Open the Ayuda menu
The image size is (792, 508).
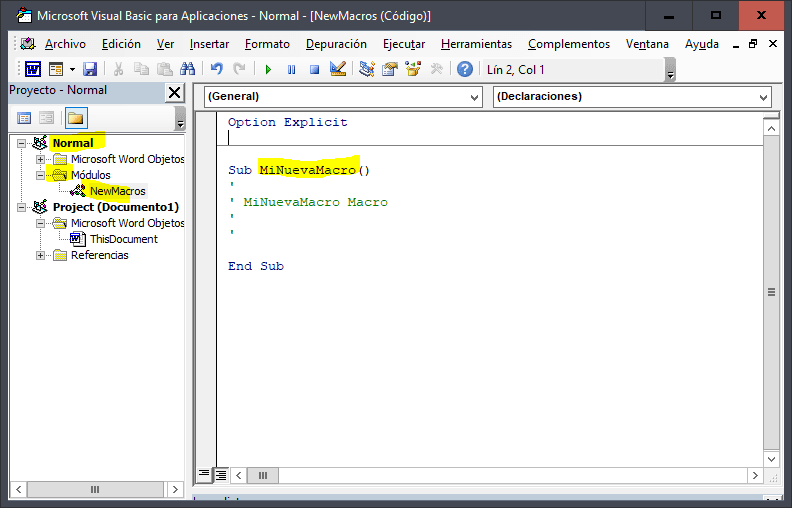(x=702, y=44)
